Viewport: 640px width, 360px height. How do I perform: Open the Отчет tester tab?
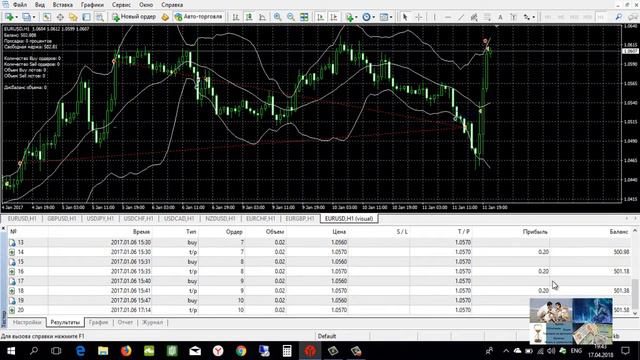125,322
